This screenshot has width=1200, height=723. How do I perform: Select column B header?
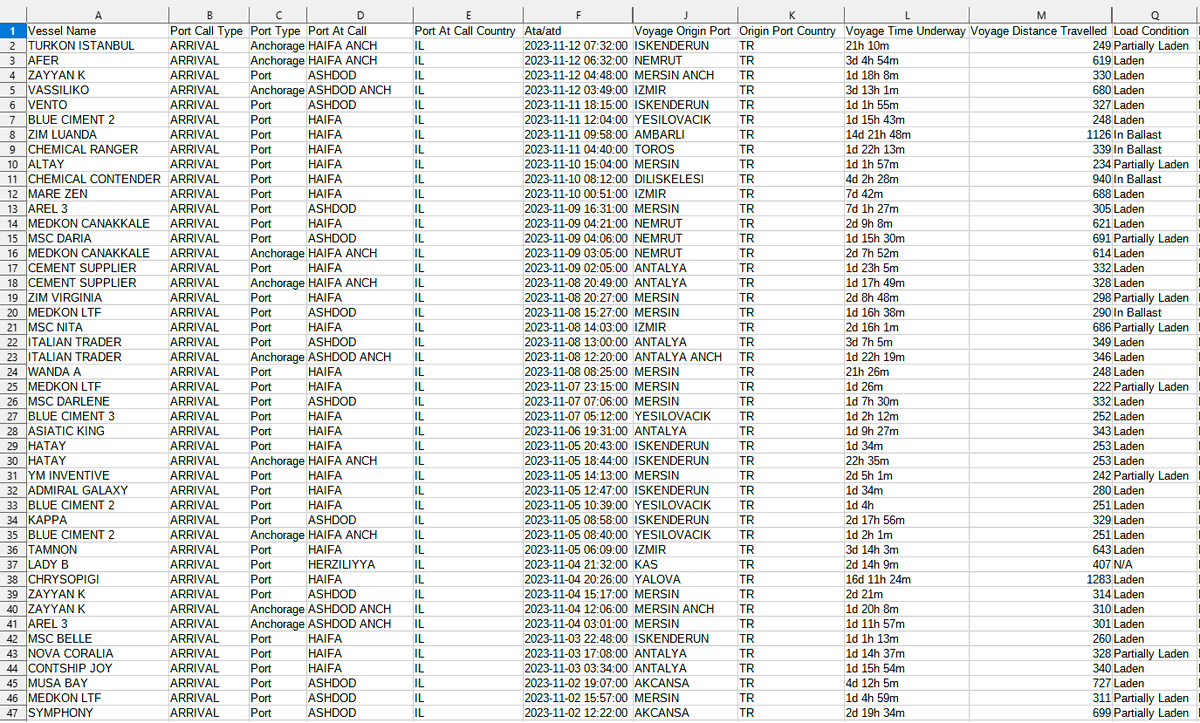coord(208,15)
